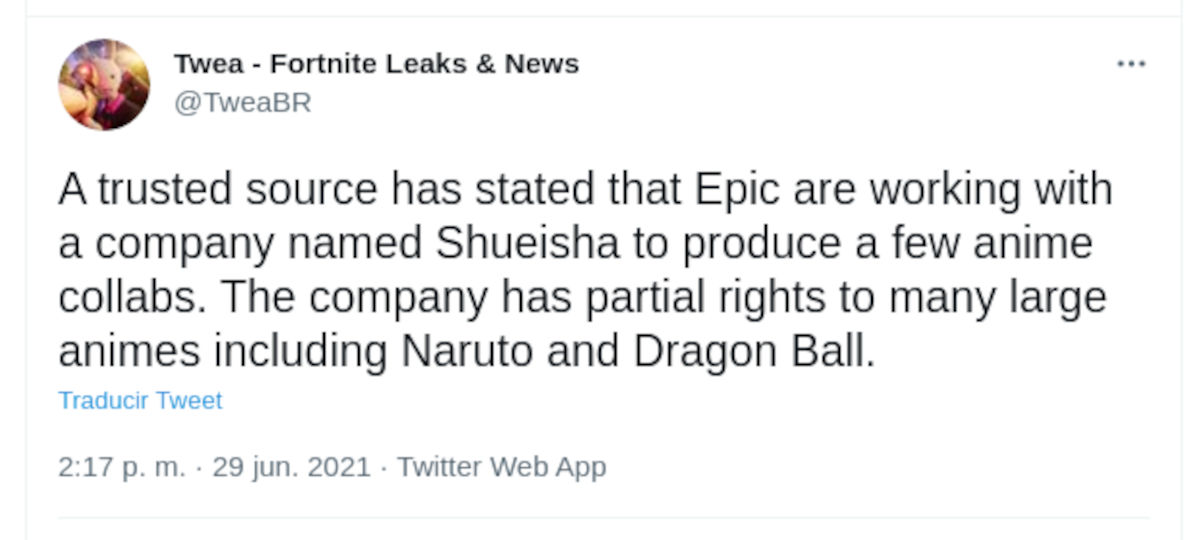
Task: Open the Twea - Fortnite Leaks & News profile name
Action: click(x=376, y=64)
